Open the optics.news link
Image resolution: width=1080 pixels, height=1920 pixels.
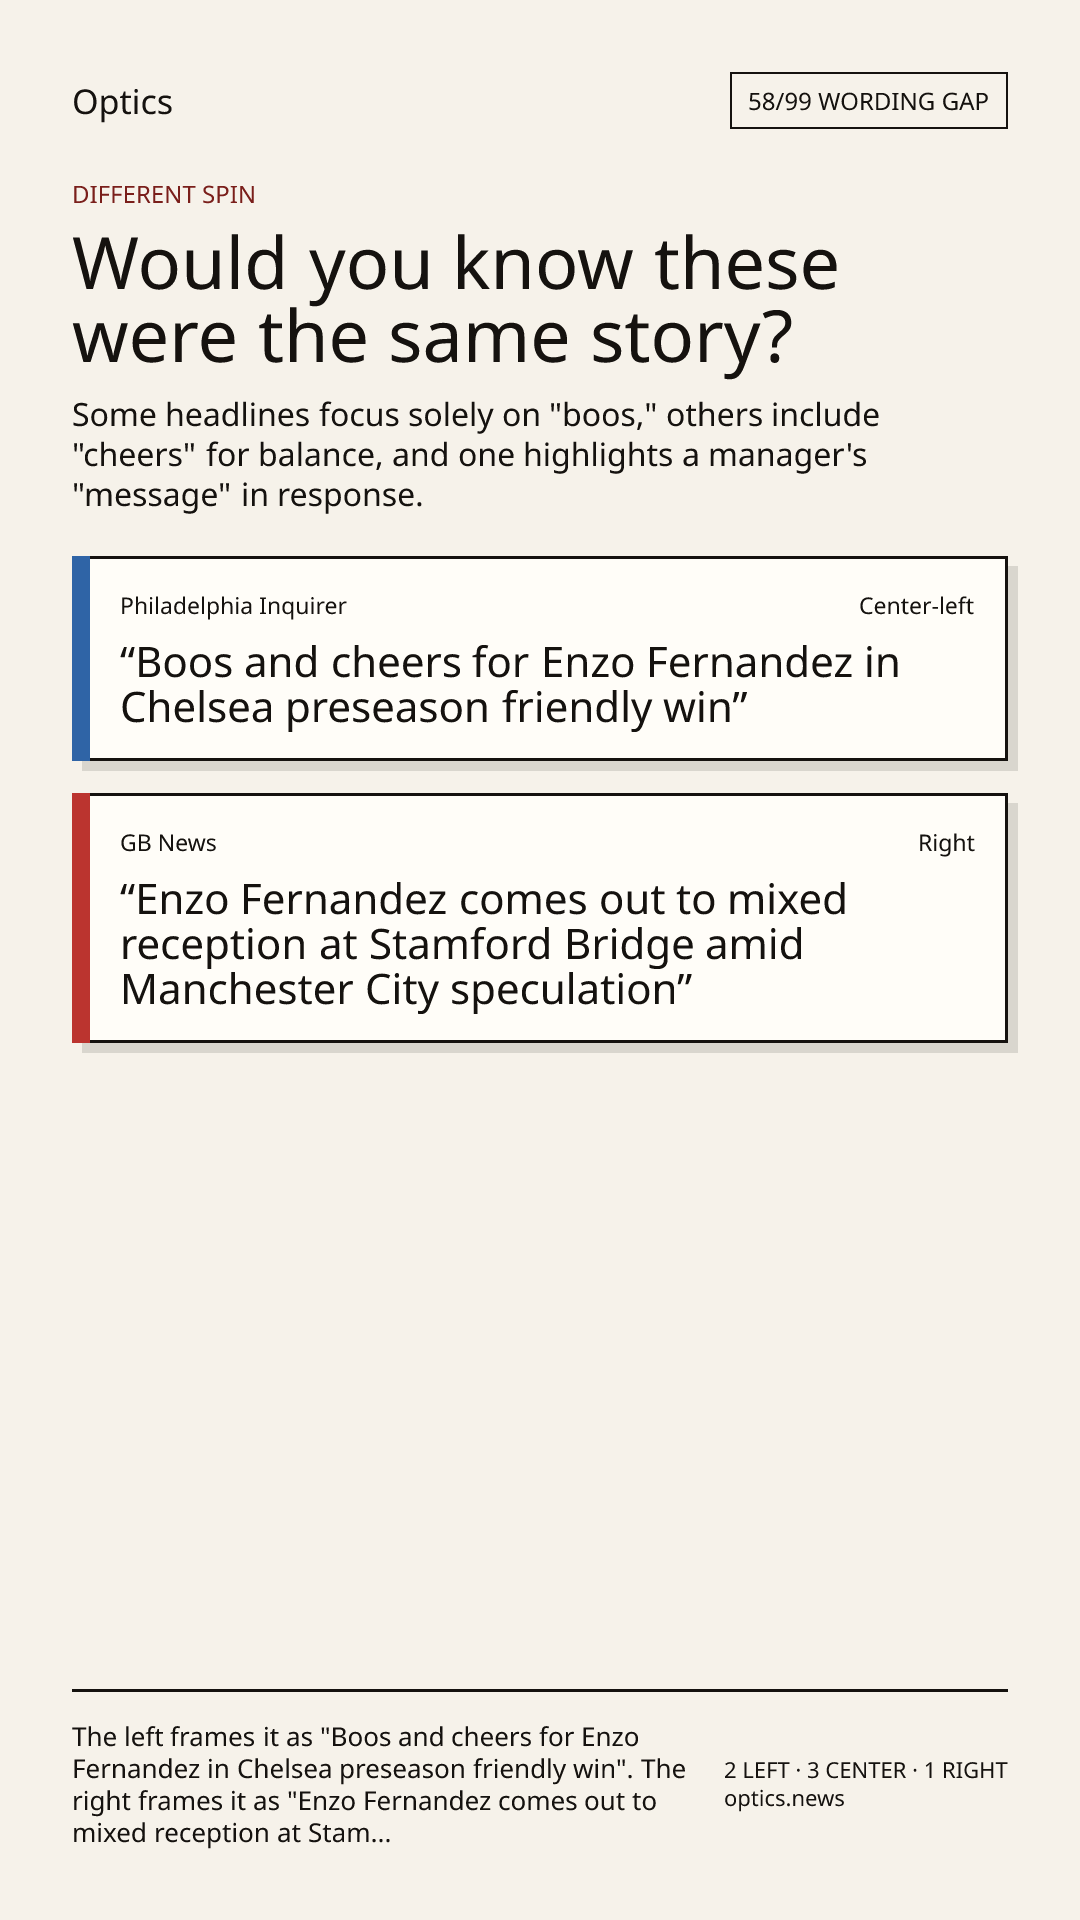(784, 1799)
